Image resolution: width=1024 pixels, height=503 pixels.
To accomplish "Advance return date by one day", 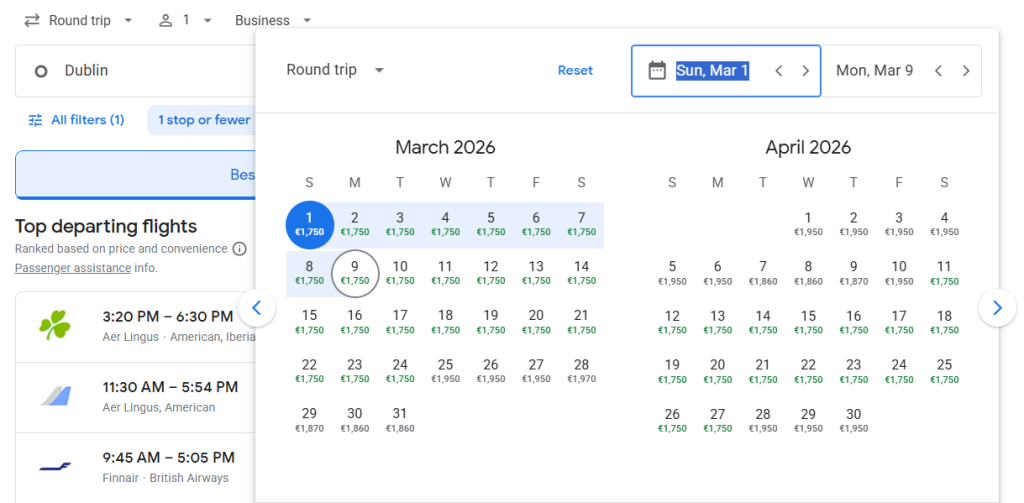I will (966, 71).
